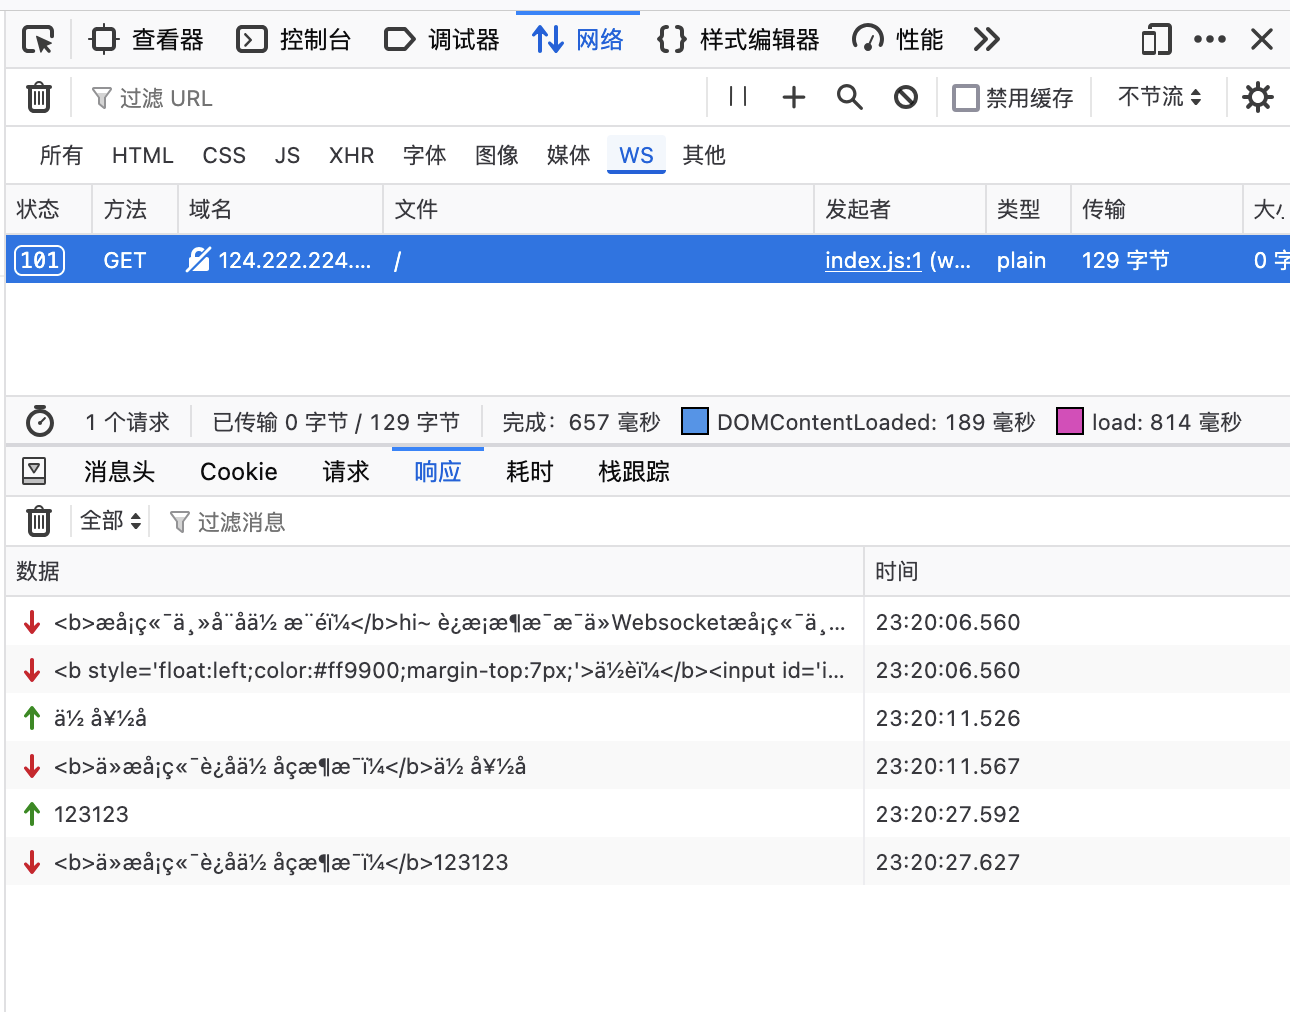Open the 不节流 throttling dropdown
This screenshot has width=1290, height=1012.
[1159, 97]
